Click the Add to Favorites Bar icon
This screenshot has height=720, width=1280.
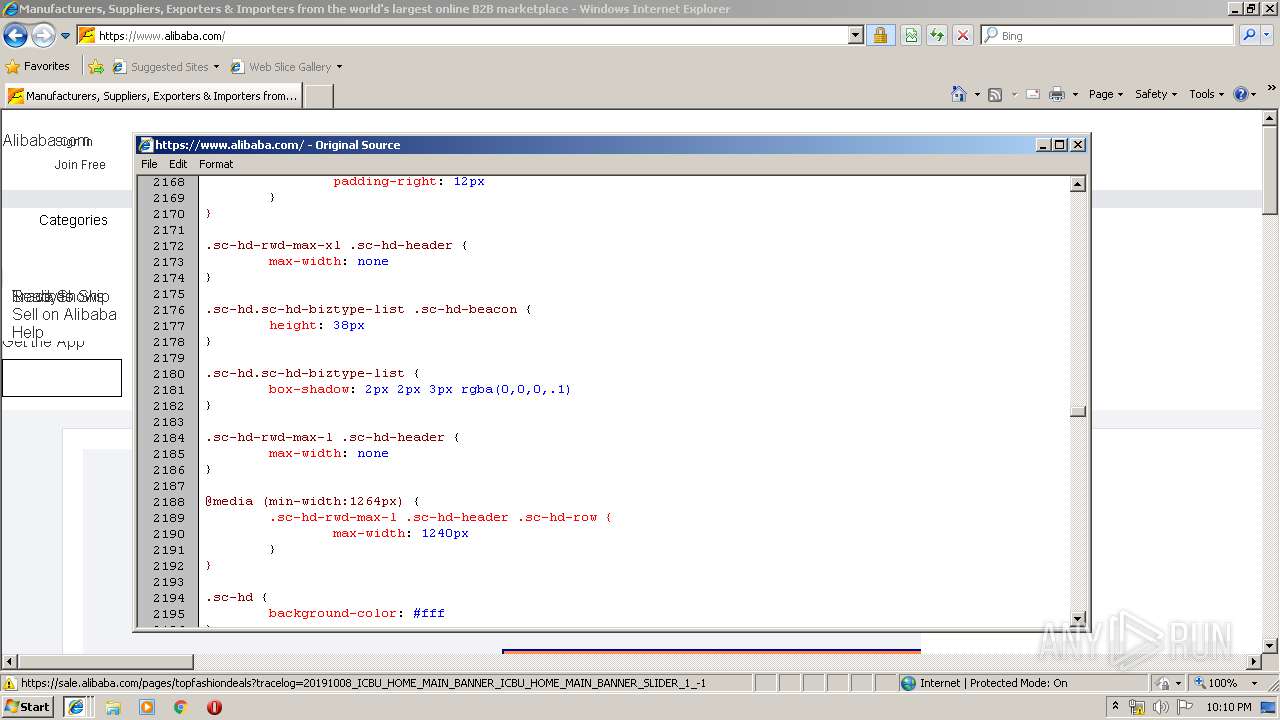96,67
